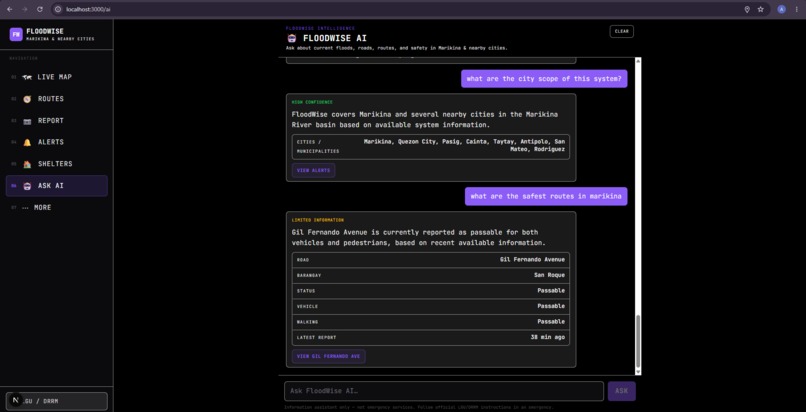Click the Routes compass icon
The height and width of the screenshot is (412, 806).
[x=27, y=99]
